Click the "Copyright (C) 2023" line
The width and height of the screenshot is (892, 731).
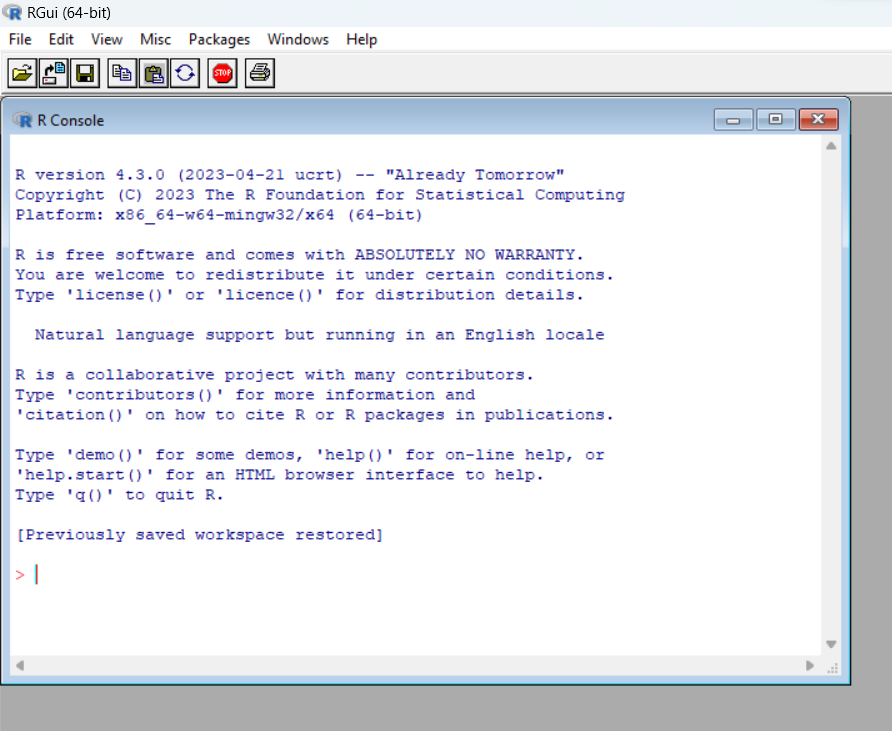coord(320,195)
